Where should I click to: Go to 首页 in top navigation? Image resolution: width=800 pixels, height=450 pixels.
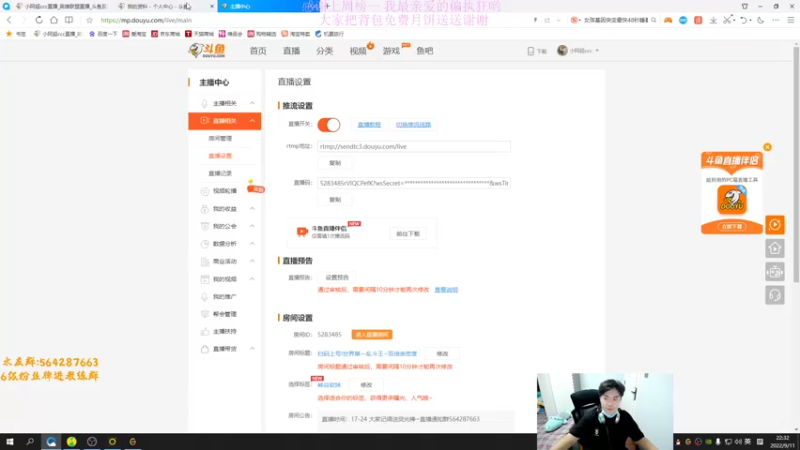258,51
